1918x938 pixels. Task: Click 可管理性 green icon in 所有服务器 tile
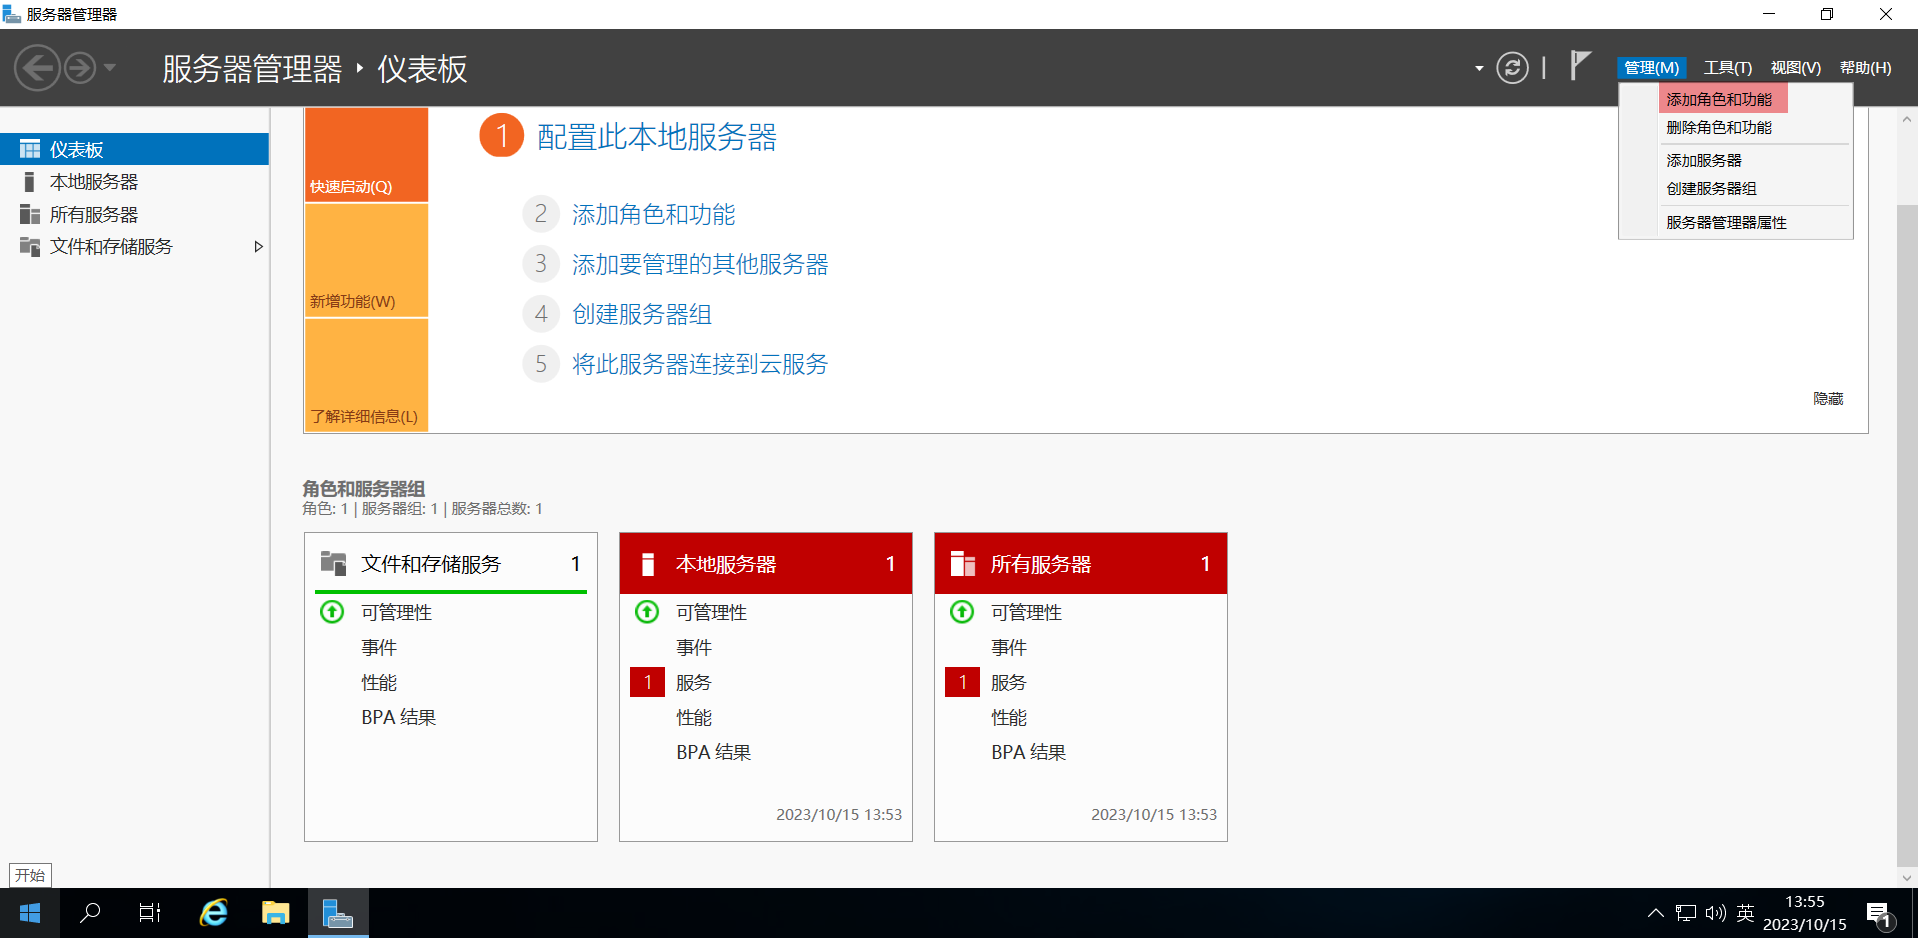(962, 611)
